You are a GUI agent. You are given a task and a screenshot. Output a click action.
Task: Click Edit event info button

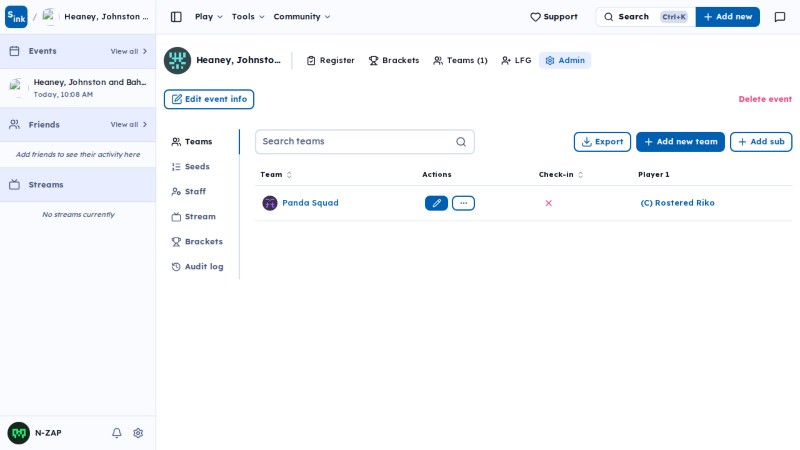click(x=209, y=99)
